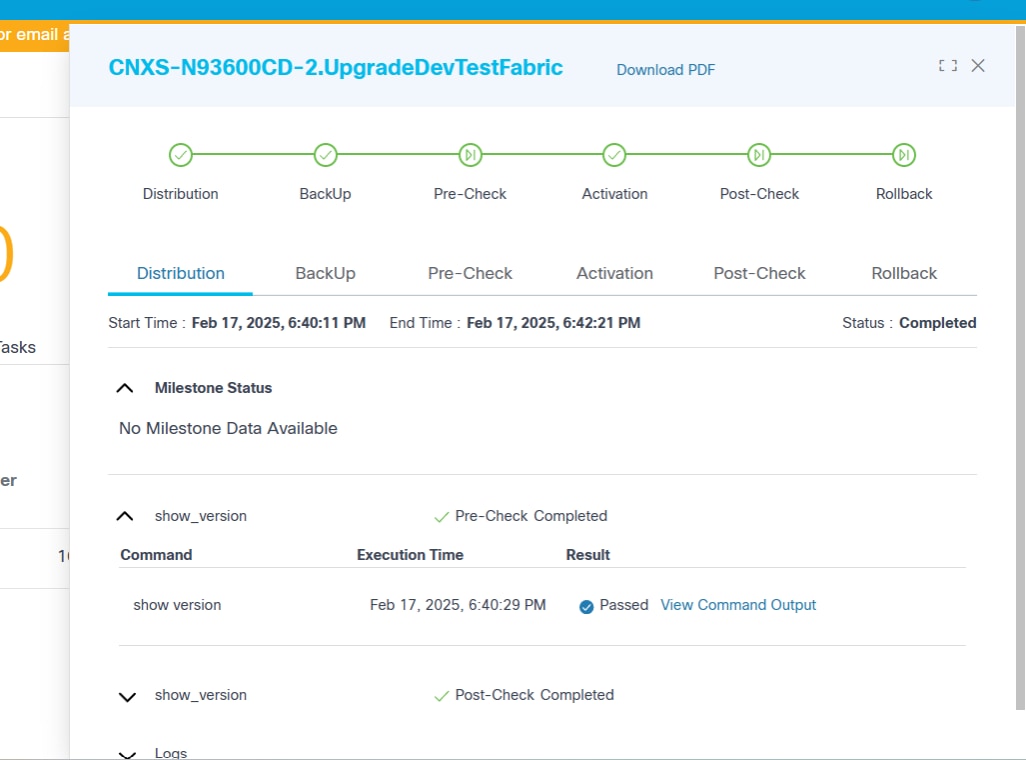This screenshot has width=1026, height=760.
Task: Collapse the Pre-Check show_version section
Action: (125, 516)
